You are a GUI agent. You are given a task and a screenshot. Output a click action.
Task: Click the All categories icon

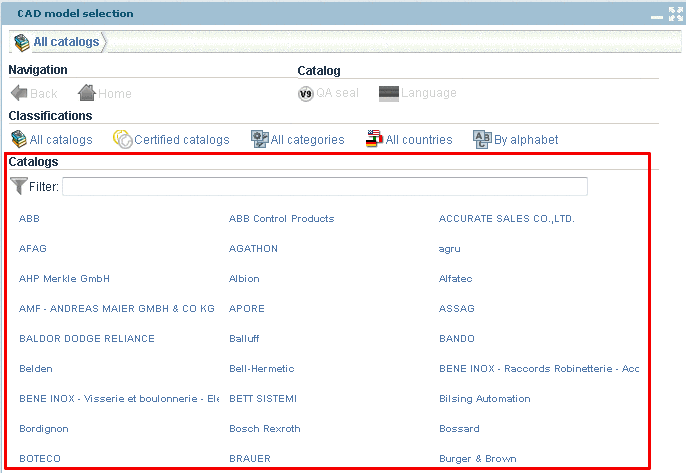coord(259,140)
